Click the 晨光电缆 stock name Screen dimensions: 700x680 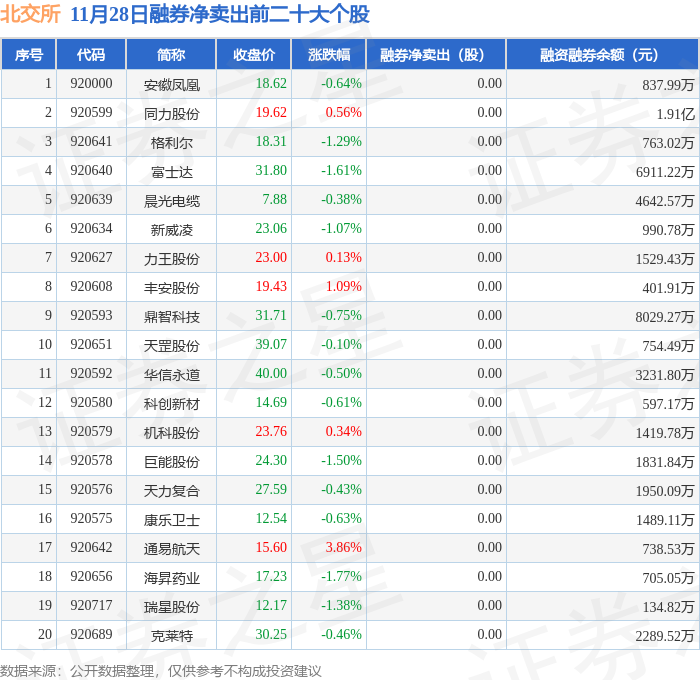(x=171, y=201)
